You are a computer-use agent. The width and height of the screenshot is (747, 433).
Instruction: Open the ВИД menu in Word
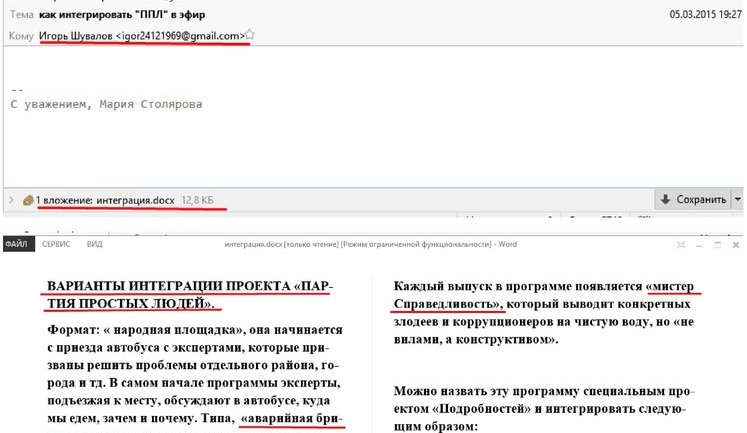(95, 244)
